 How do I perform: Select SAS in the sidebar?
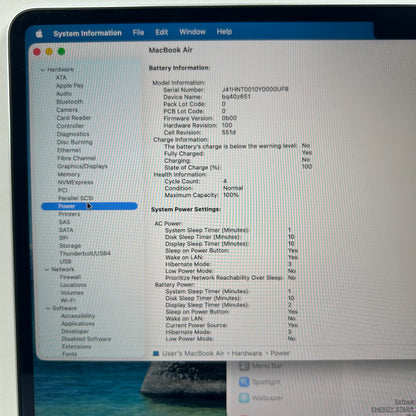tap(64, 222)
